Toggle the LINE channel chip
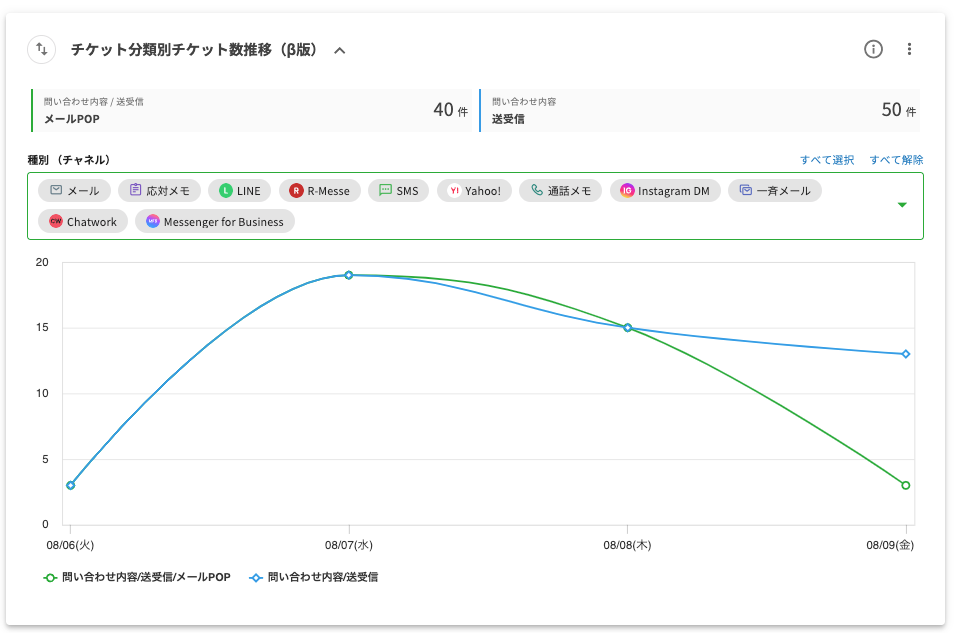This screenshot has height=633, width=955. click(x=239, y=191)
